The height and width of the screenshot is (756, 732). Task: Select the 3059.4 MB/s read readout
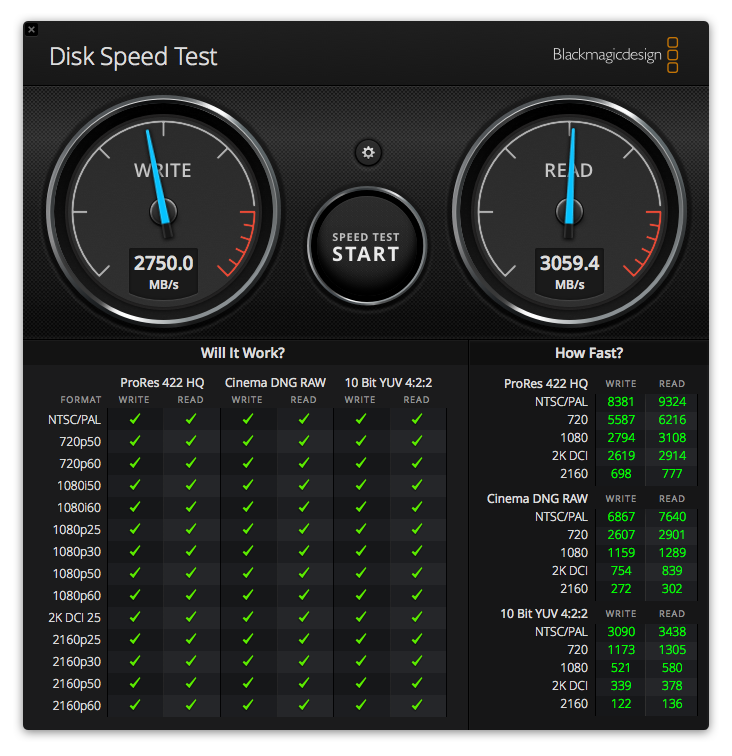(x=569, y=271)
